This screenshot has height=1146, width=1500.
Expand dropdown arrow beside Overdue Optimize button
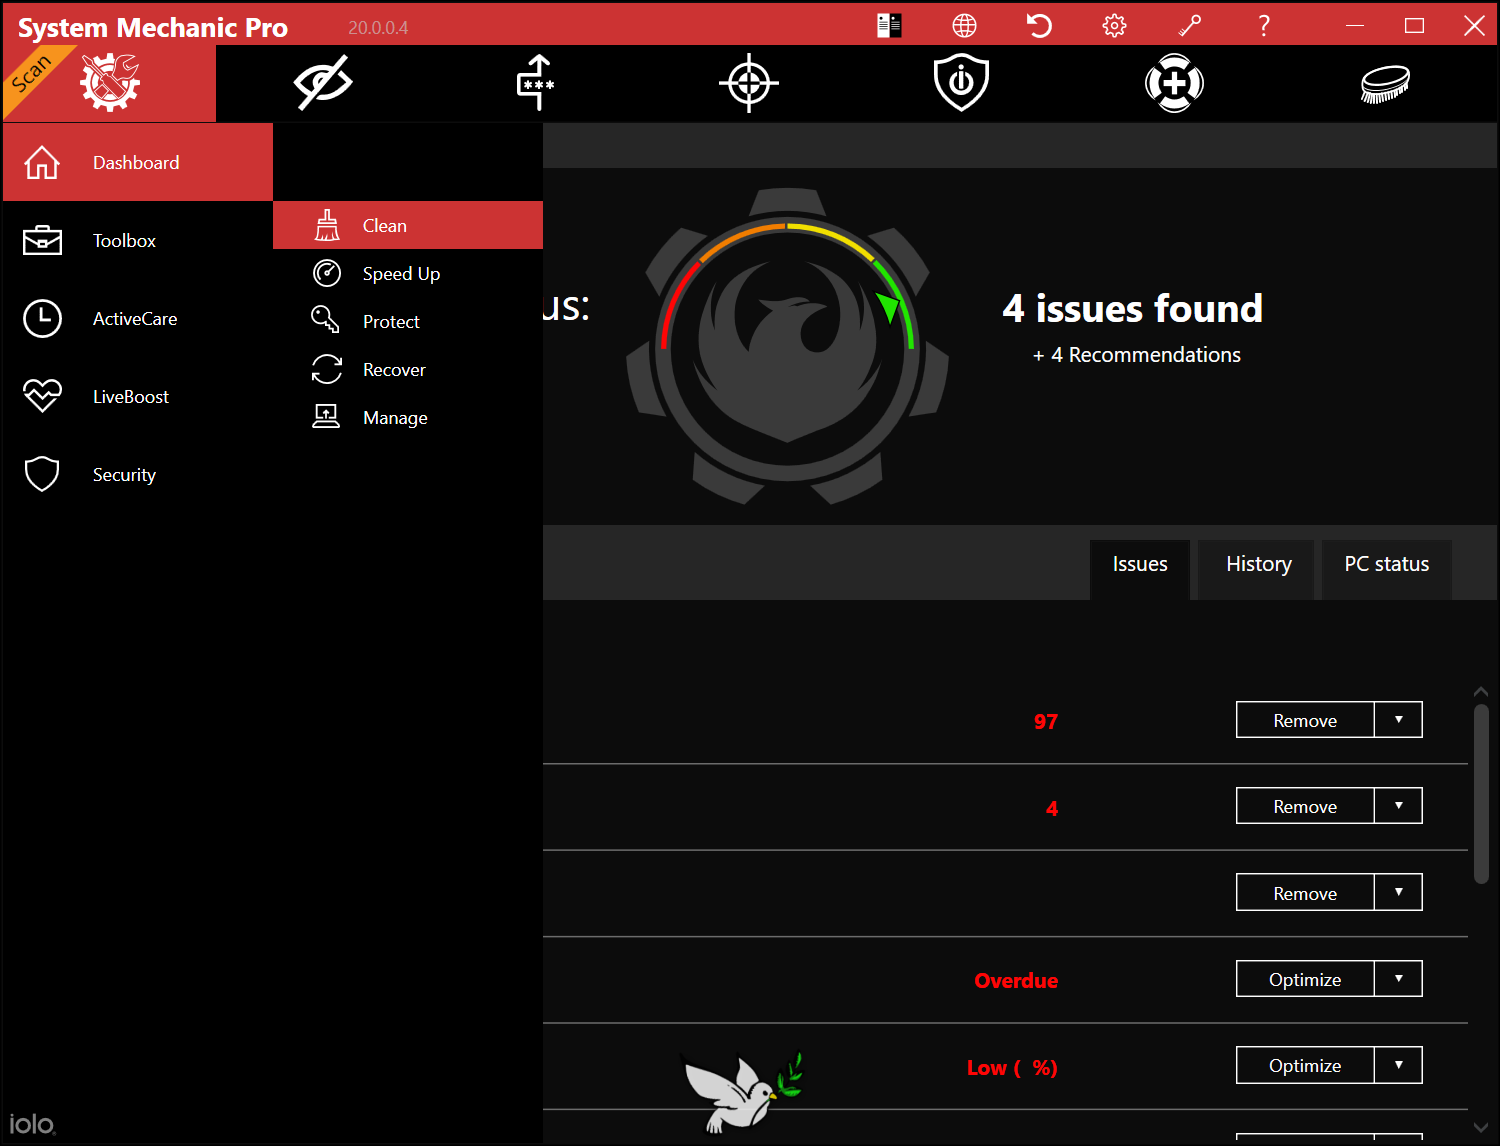coord(1398,979)
